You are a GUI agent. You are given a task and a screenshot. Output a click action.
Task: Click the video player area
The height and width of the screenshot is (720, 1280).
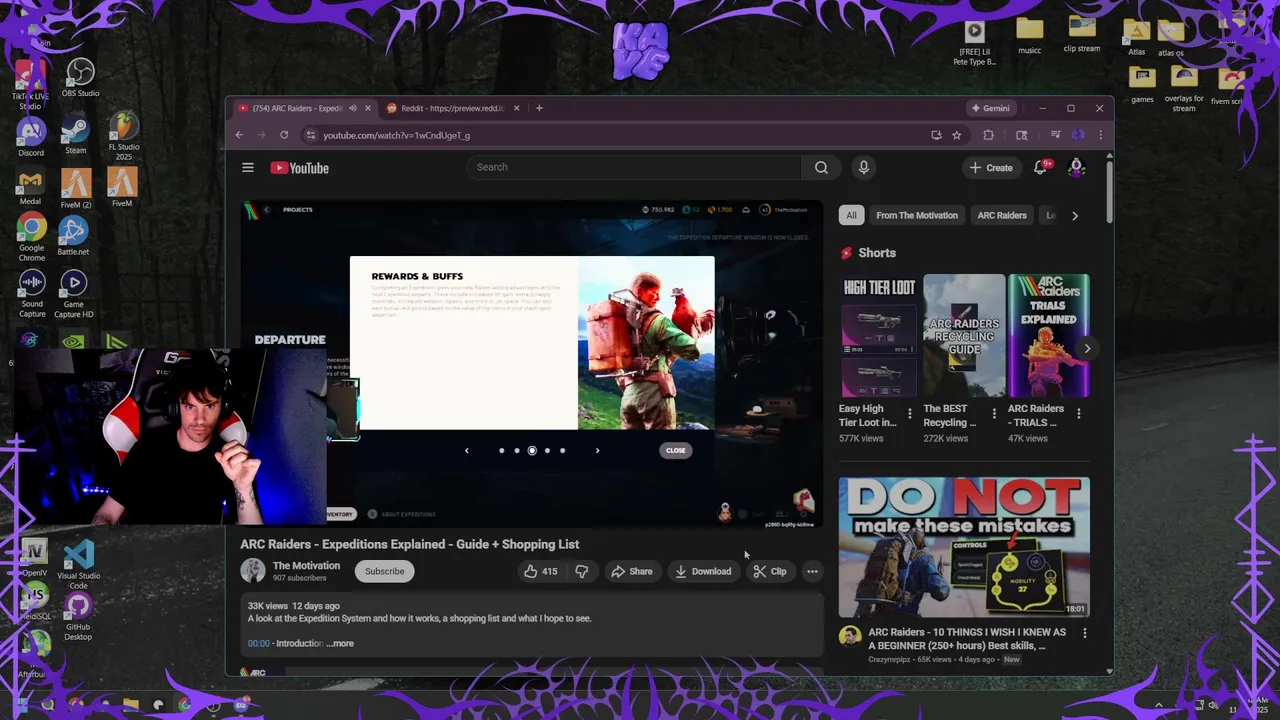tap(531, 363)
